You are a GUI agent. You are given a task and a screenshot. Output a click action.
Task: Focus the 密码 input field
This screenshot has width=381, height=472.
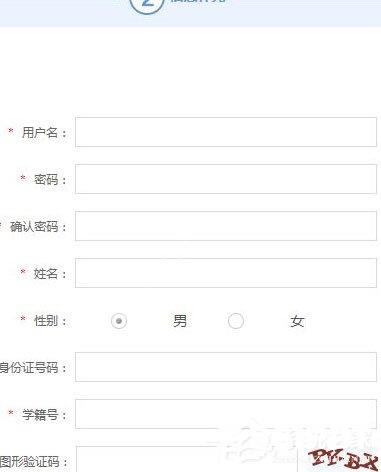pos(226,179)
